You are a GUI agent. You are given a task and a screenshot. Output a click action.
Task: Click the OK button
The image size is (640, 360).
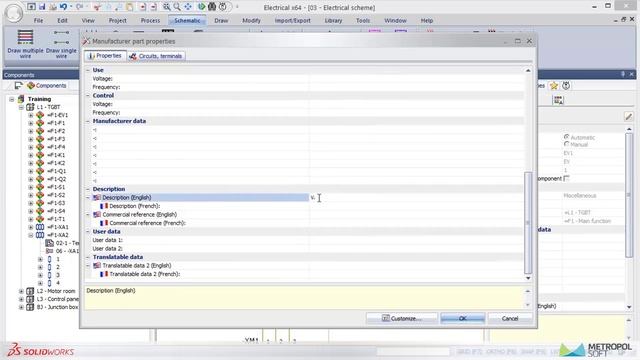(462, 318)
